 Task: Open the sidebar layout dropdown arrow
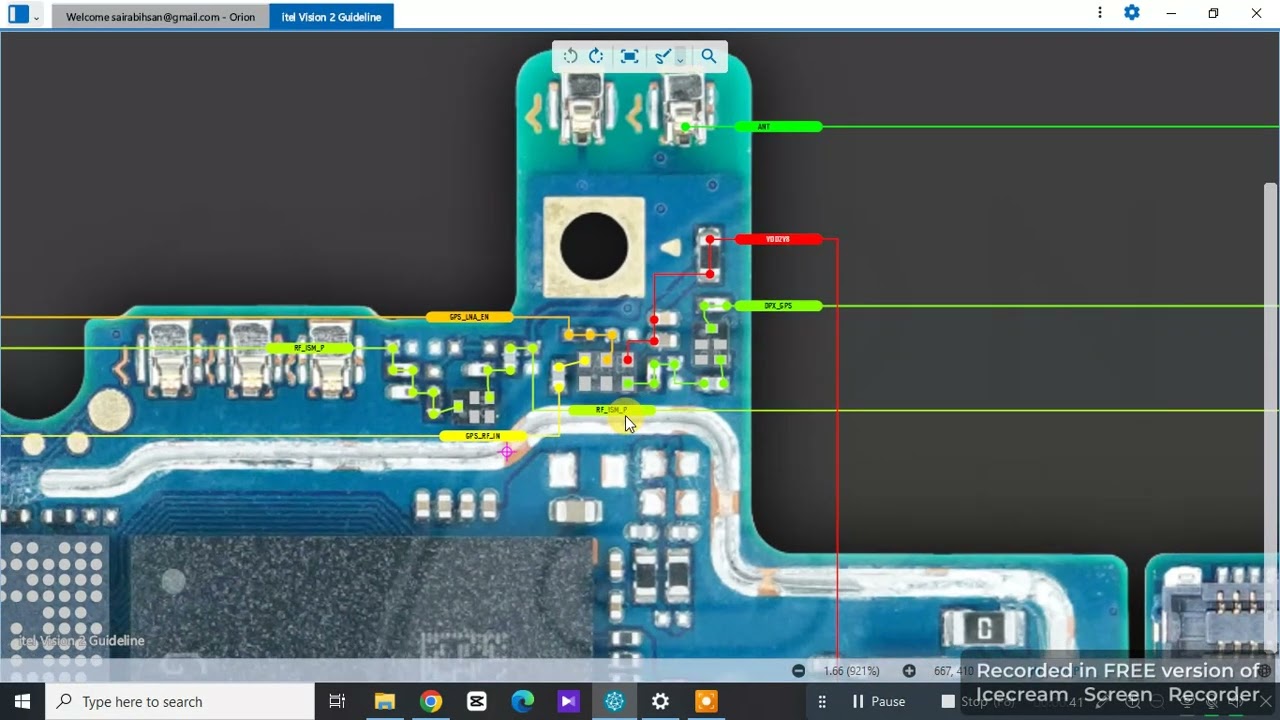(x=37, y=16)
